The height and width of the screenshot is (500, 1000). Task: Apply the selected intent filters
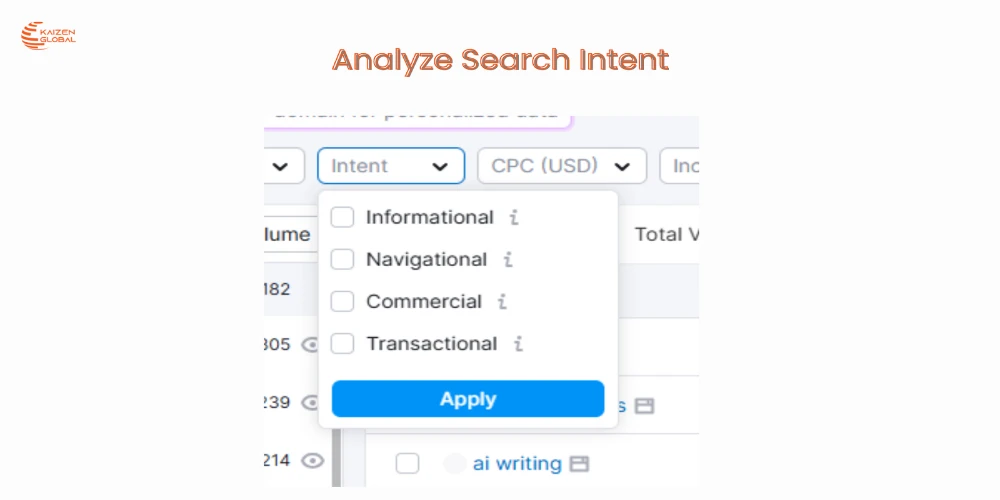coord(468,399)
